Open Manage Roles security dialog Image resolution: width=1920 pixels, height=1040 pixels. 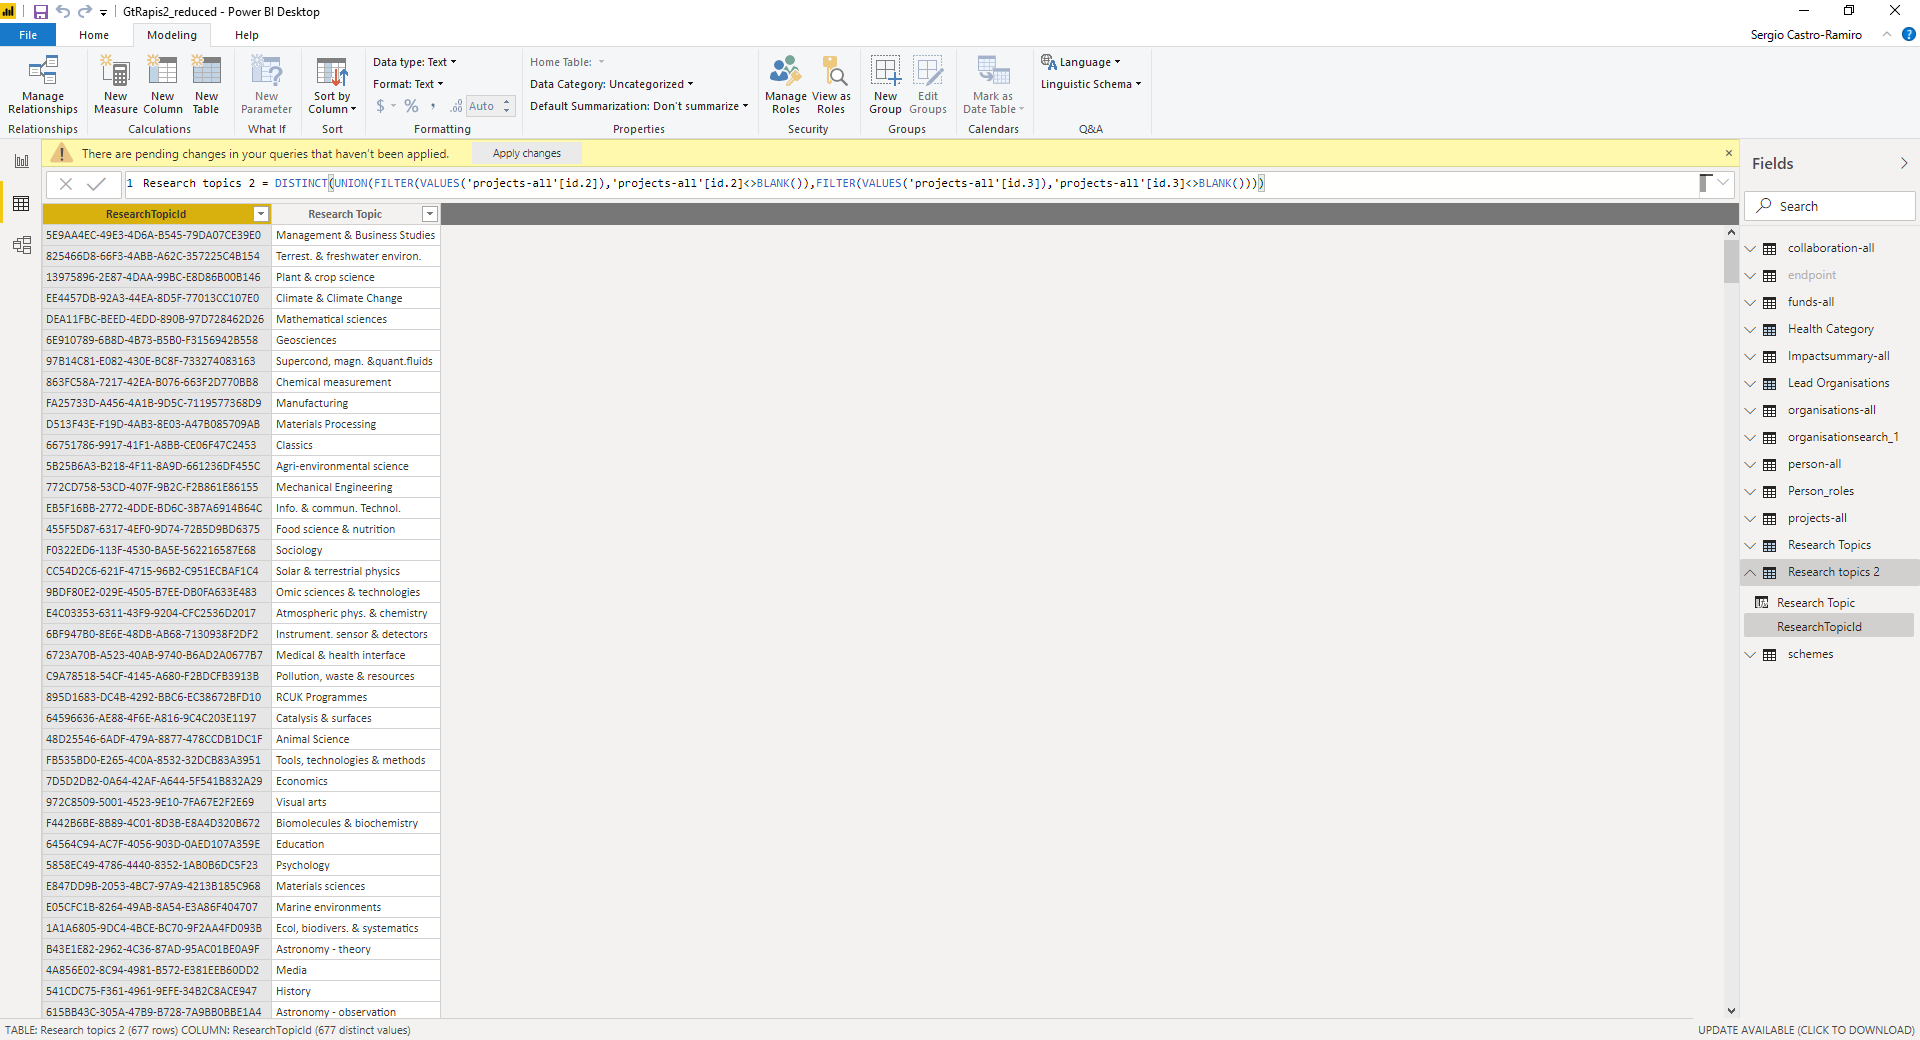tap(785, 85)
